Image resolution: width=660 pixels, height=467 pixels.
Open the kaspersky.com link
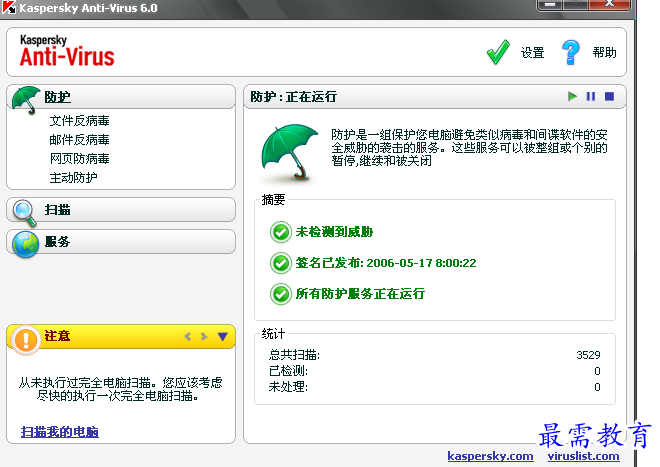click(x=490, y=456)
